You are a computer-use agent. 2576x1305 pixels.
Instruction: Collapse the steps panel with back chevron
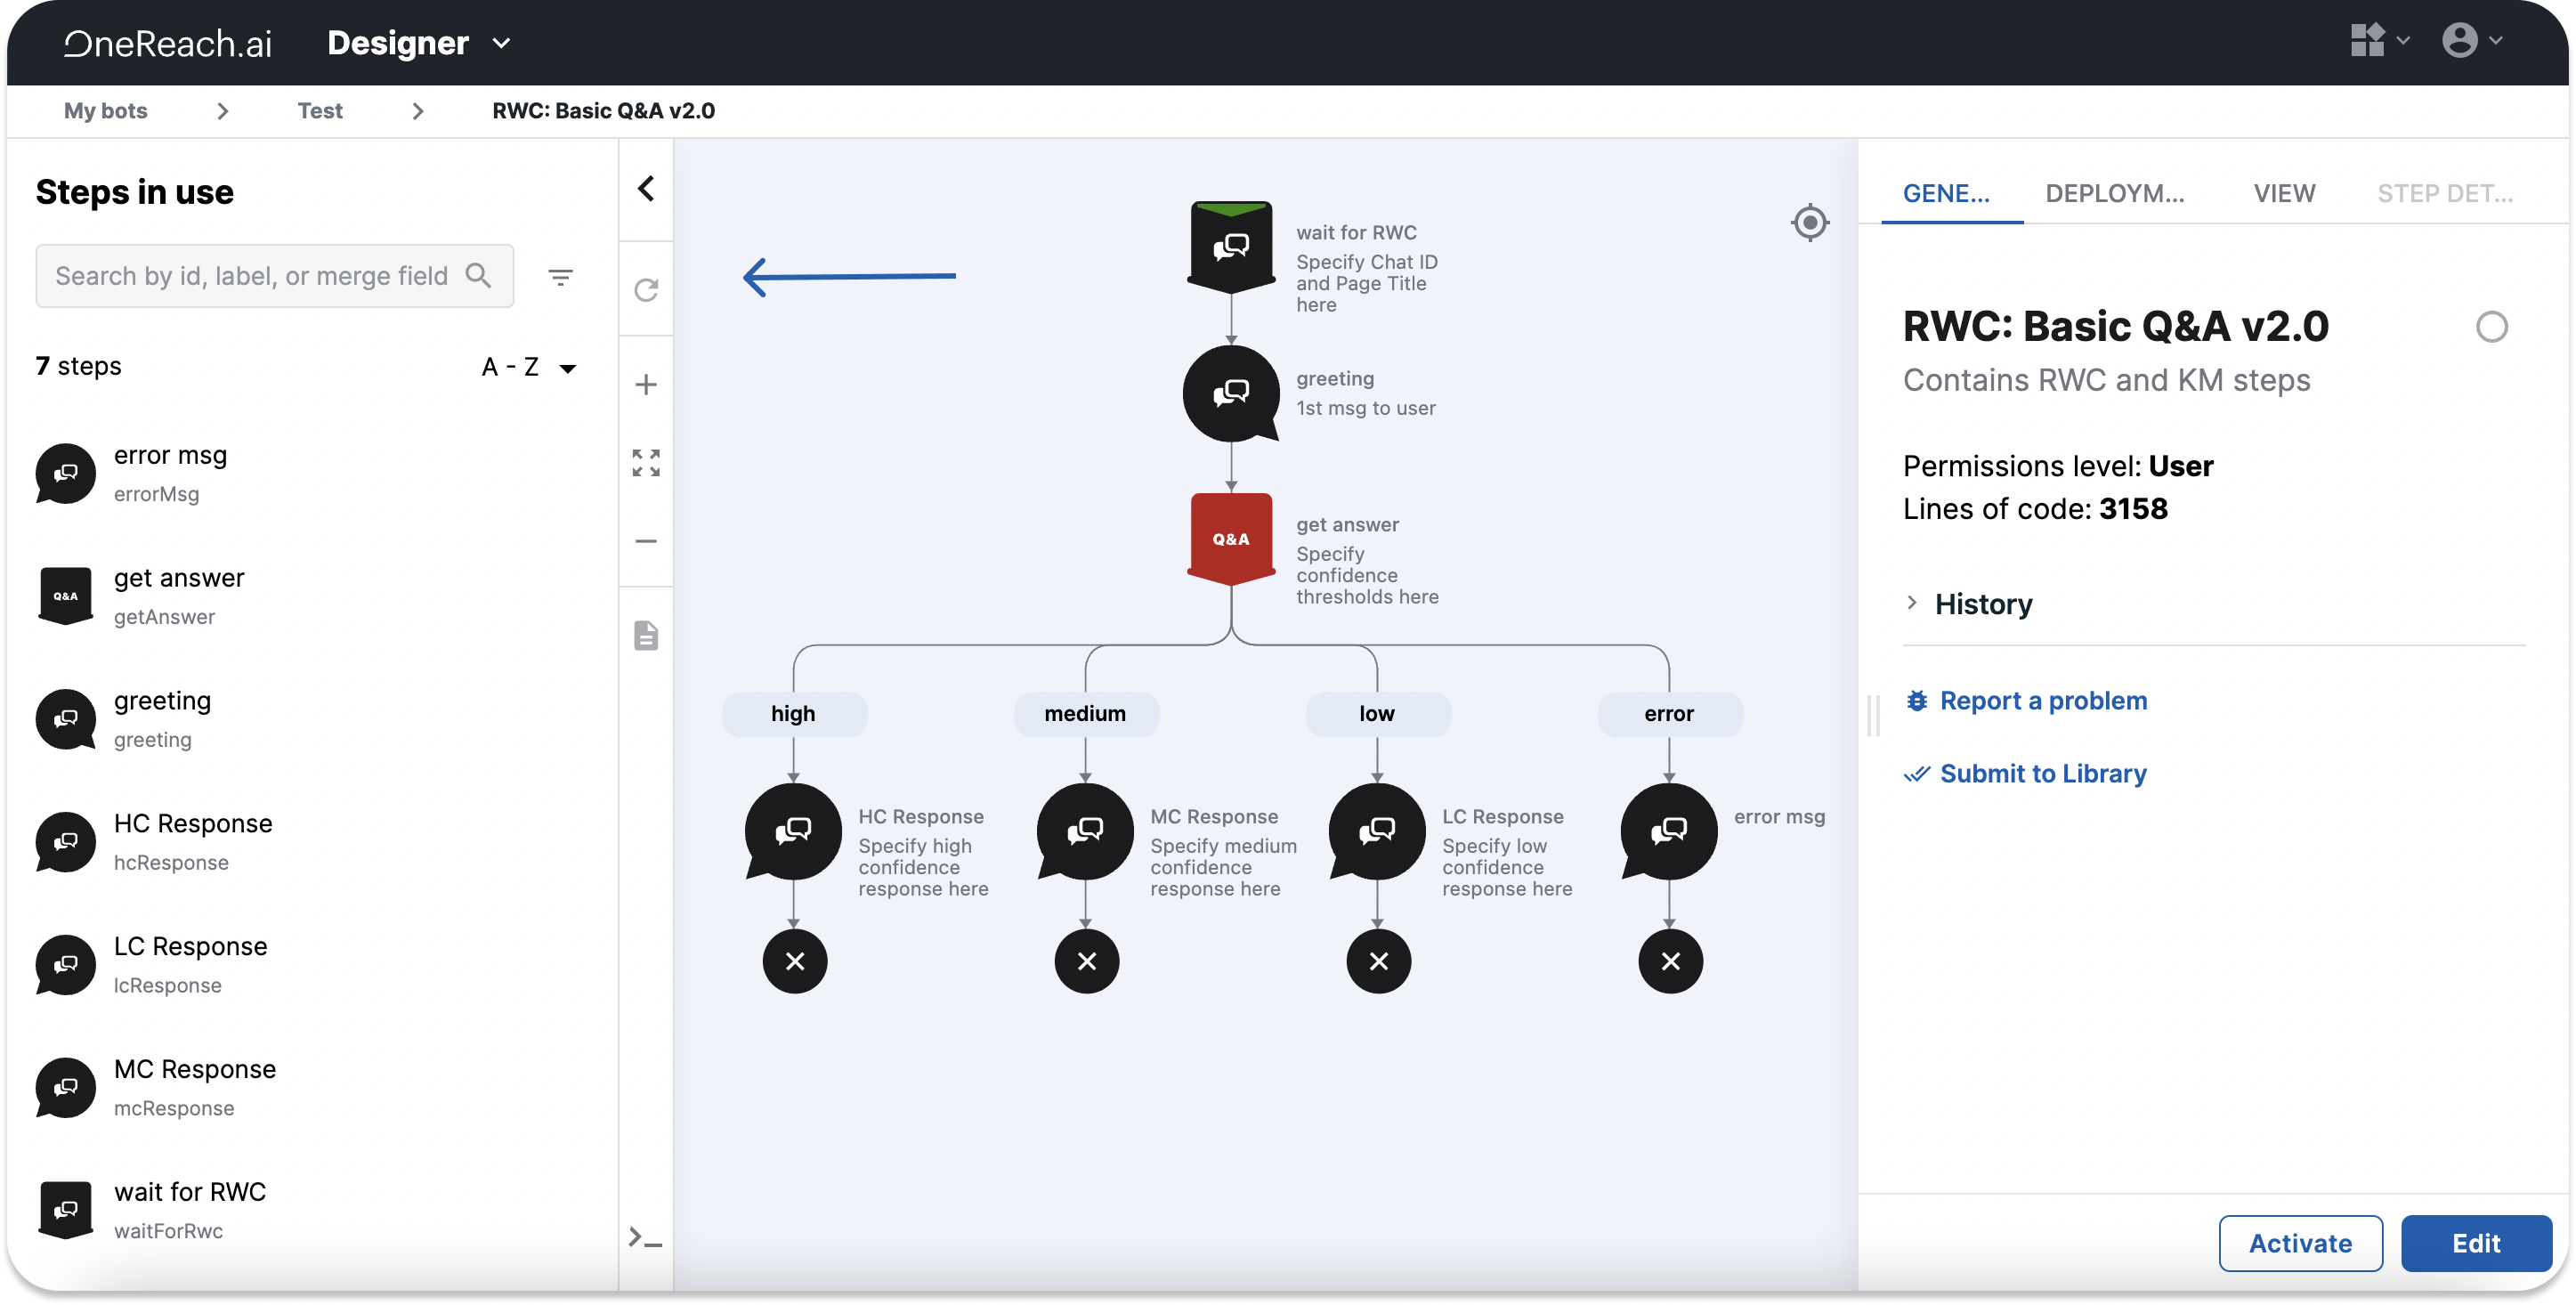click(646, 188)
